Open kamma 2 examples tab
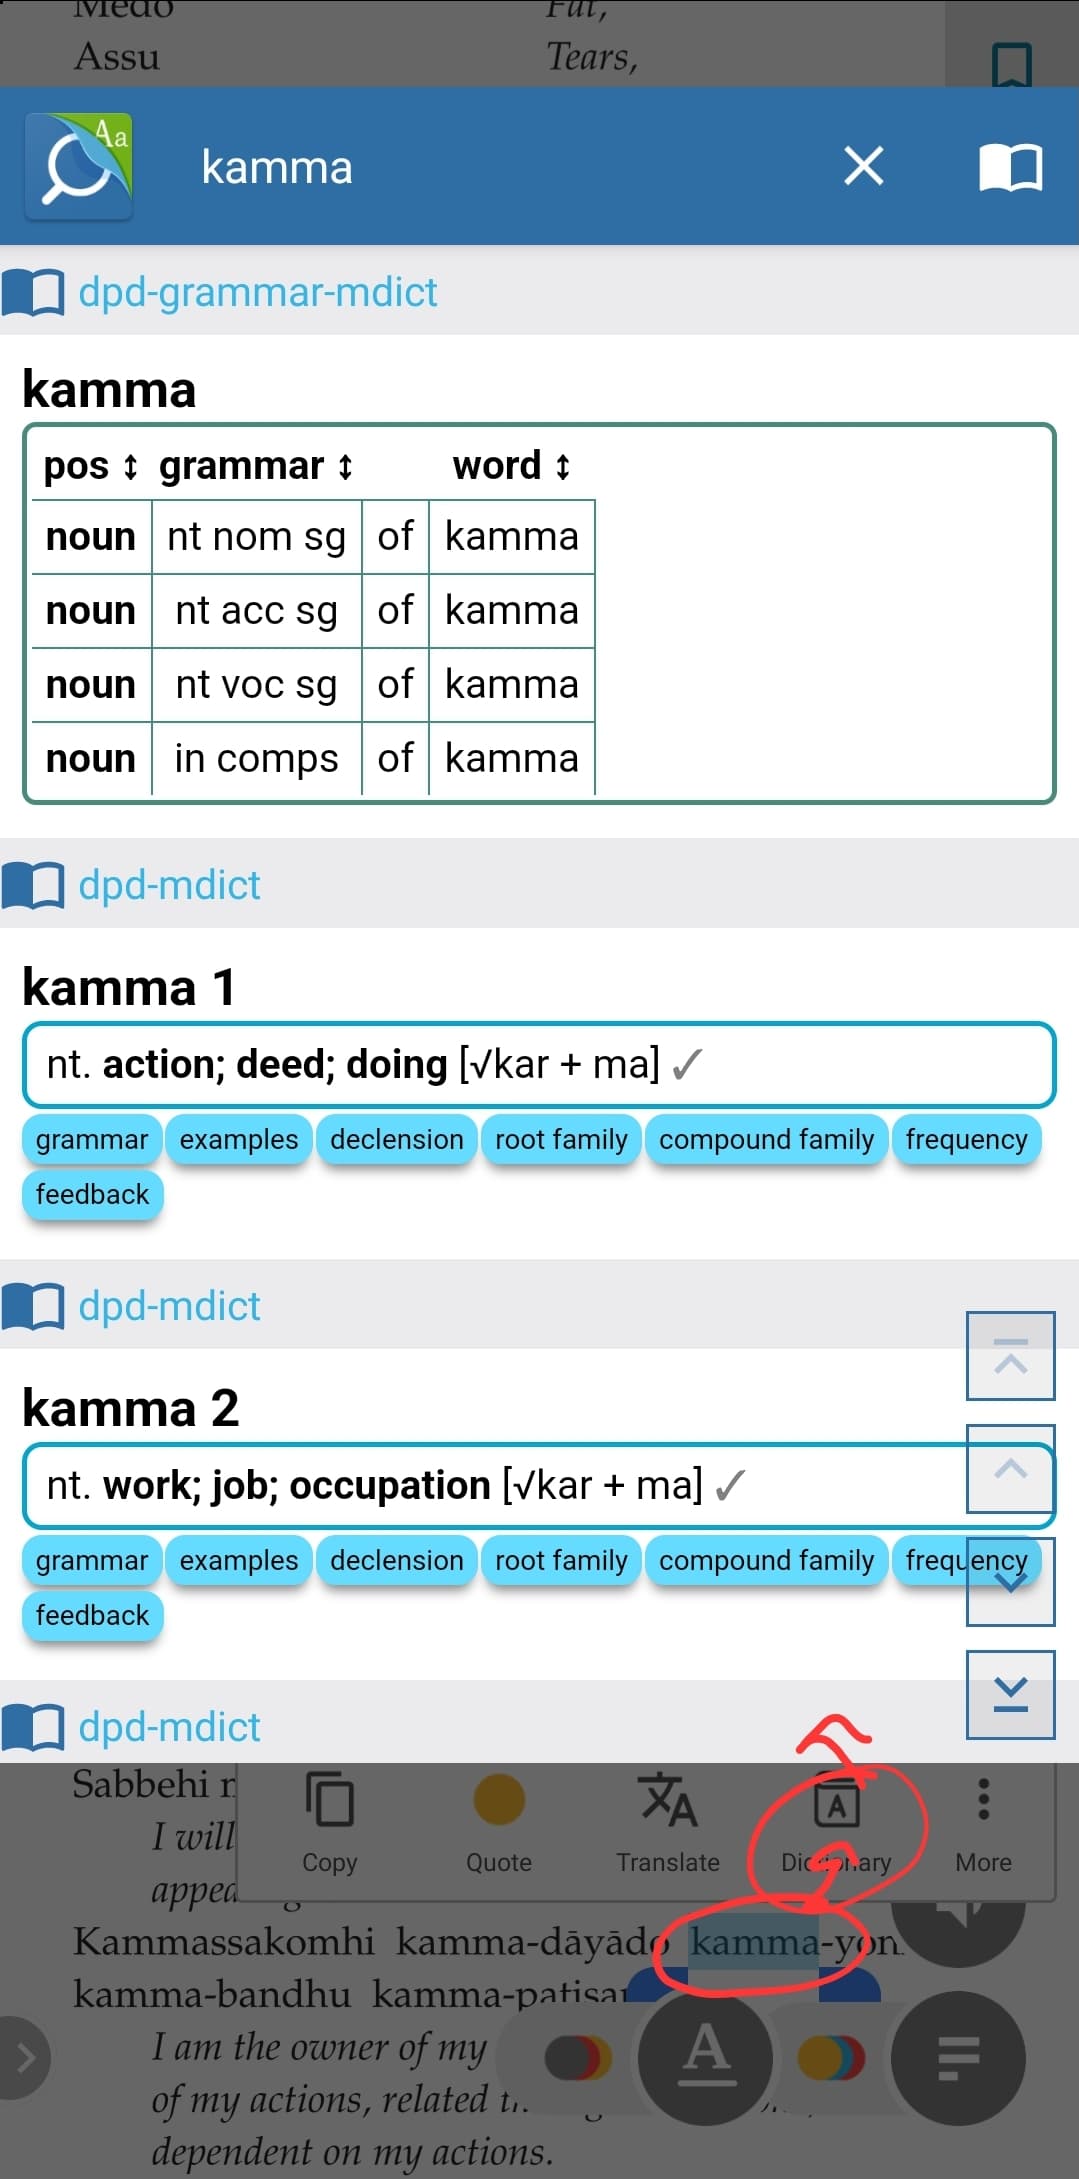This screenshot has height=2179, width=1079. pyautogui.click(x=239, y=1561)
